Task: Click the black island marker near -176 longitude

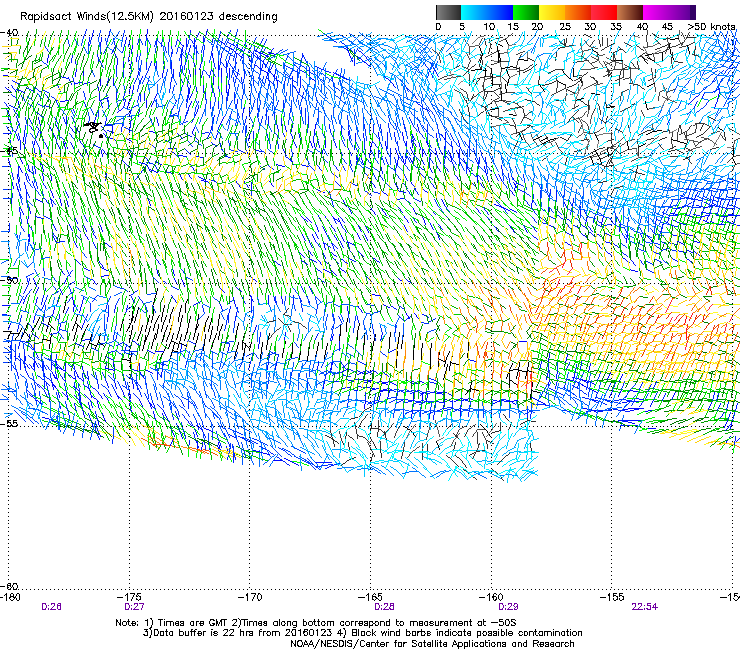Action: 95,129
